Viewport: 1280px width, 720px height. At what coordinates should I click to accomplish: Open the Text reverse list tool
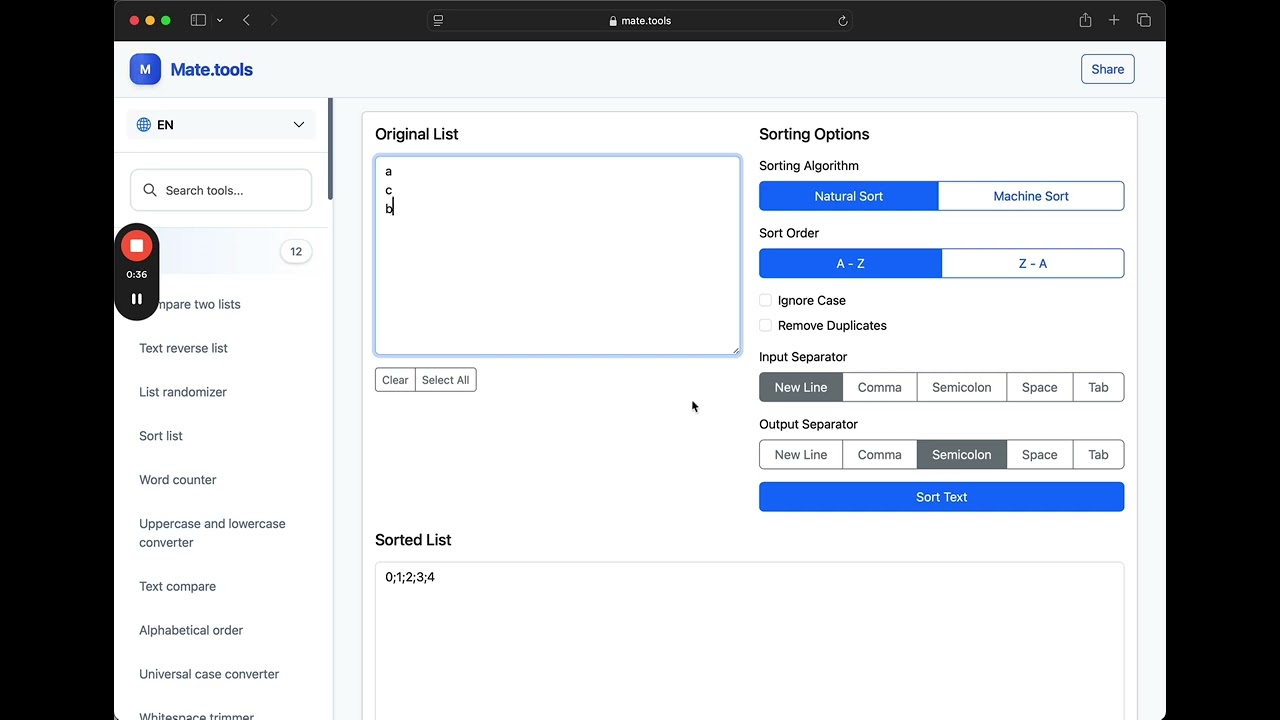tap(183, 348)
